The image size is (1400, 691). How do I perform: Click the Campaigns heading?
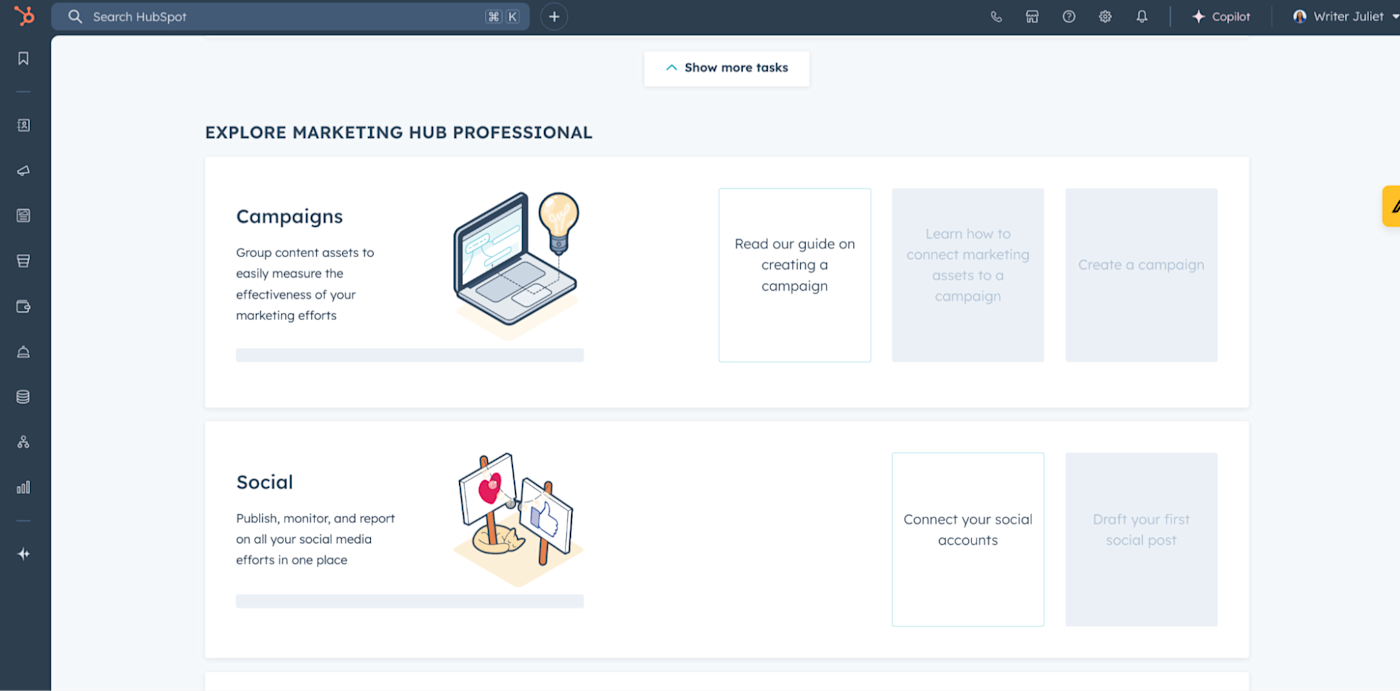[x=289, y=217]
